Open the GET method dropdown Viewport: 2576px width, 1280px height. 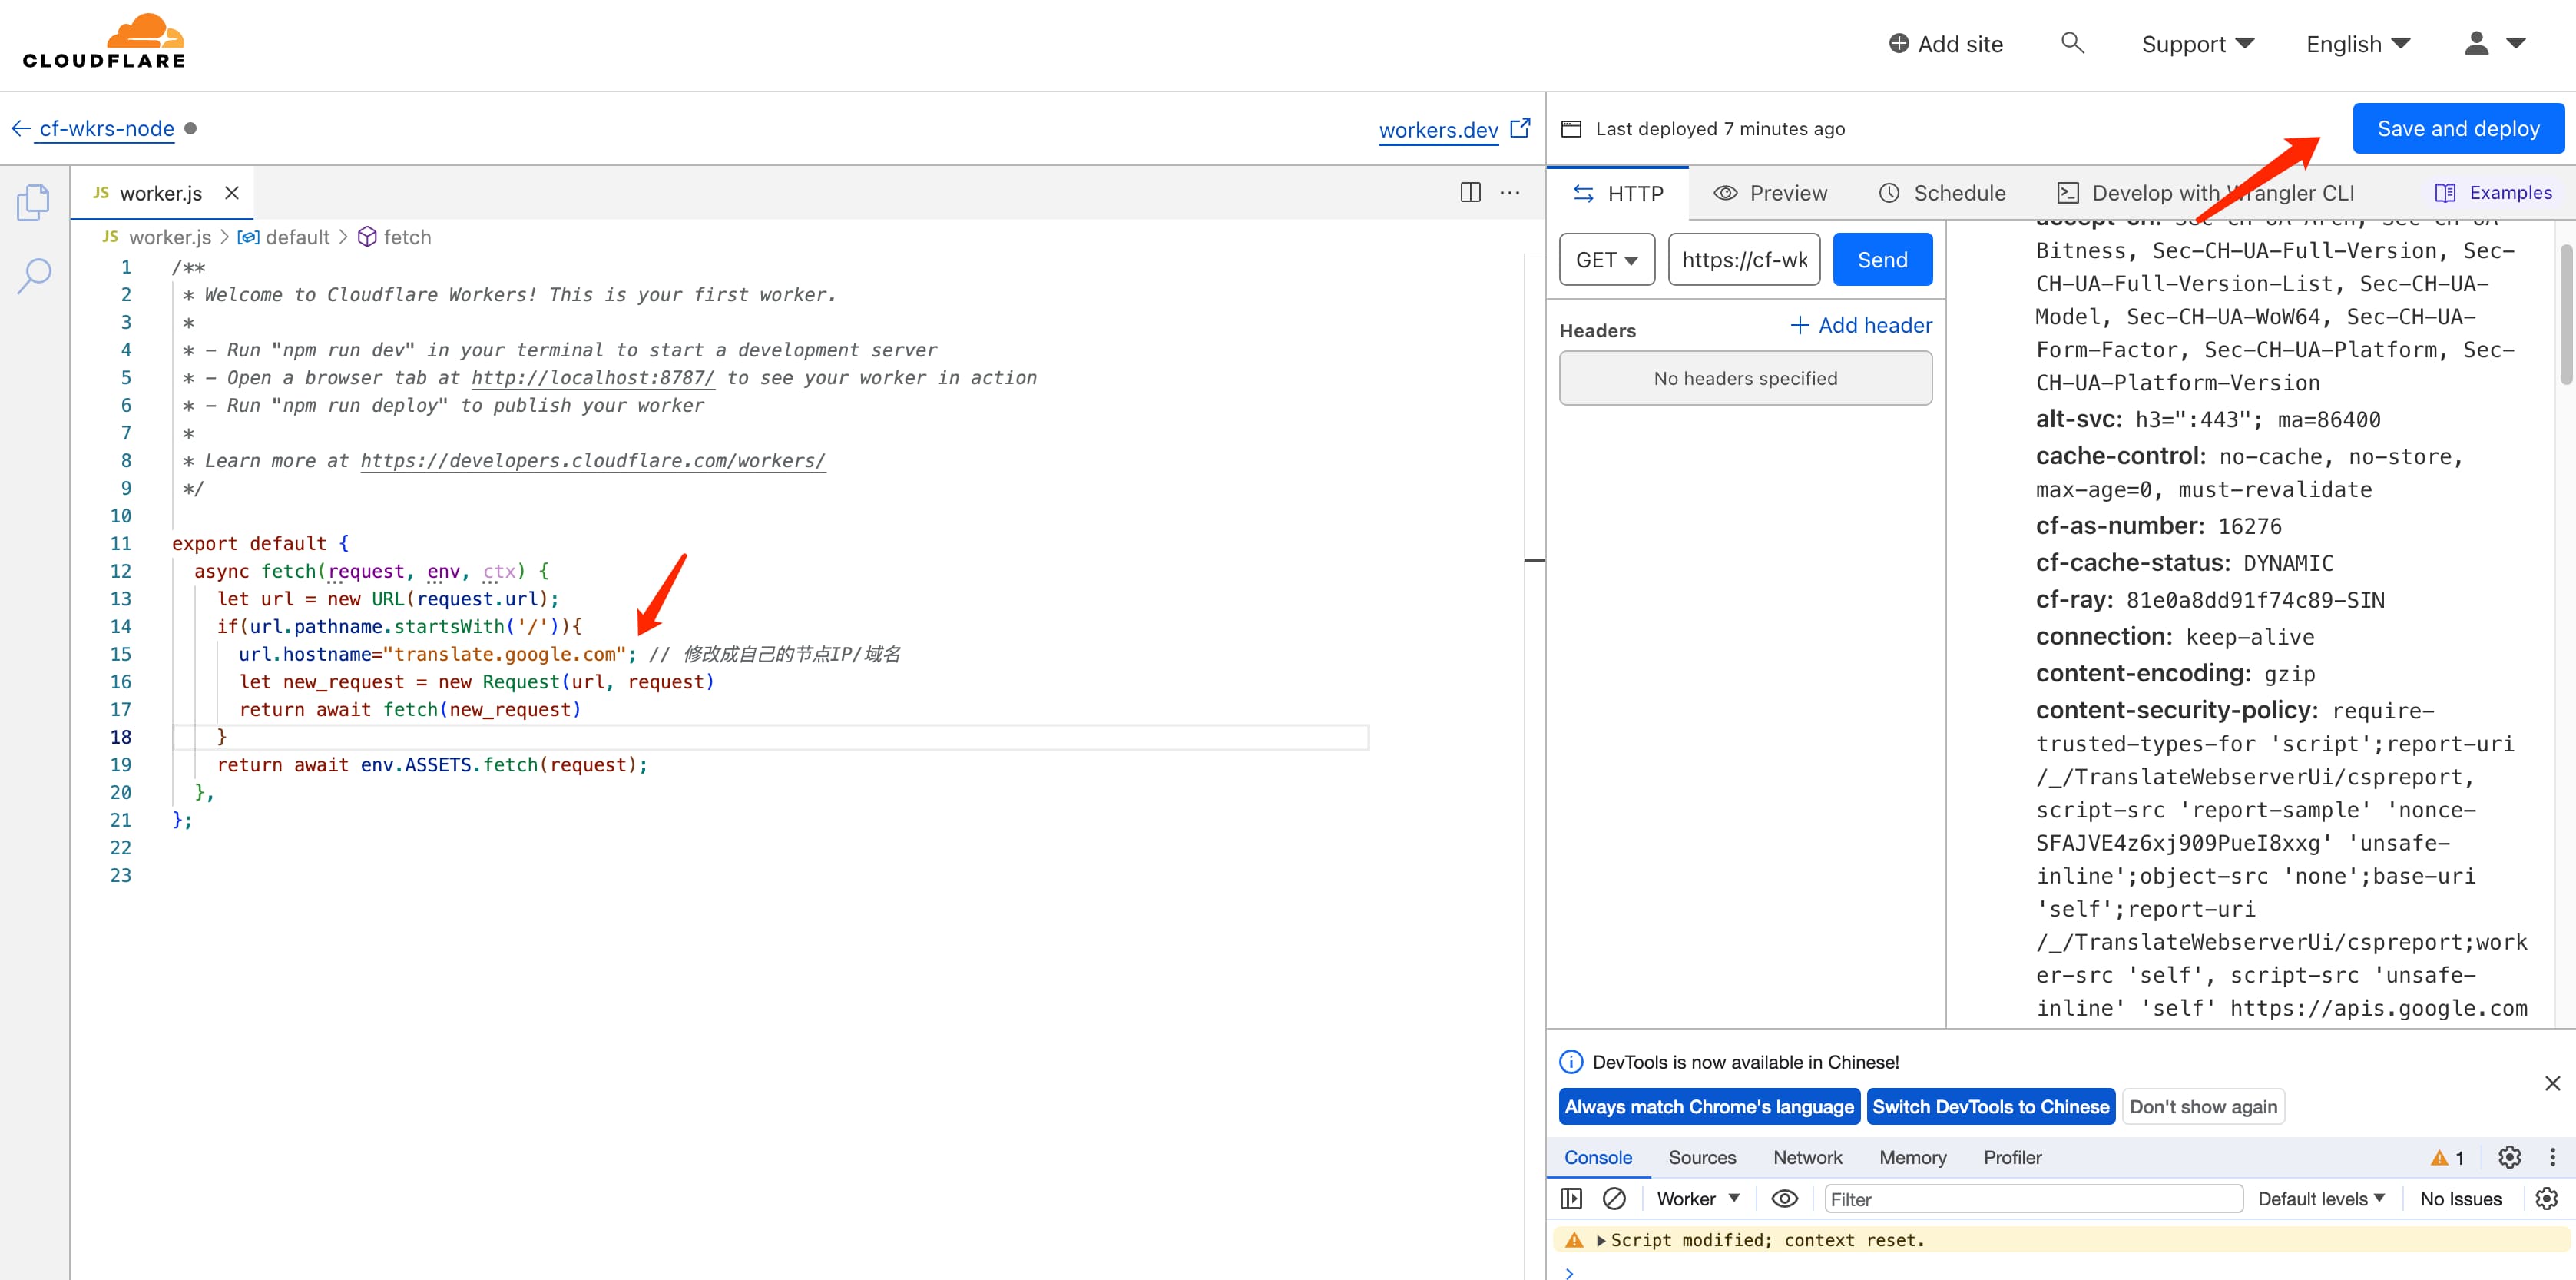click(x=1607, y=260)
